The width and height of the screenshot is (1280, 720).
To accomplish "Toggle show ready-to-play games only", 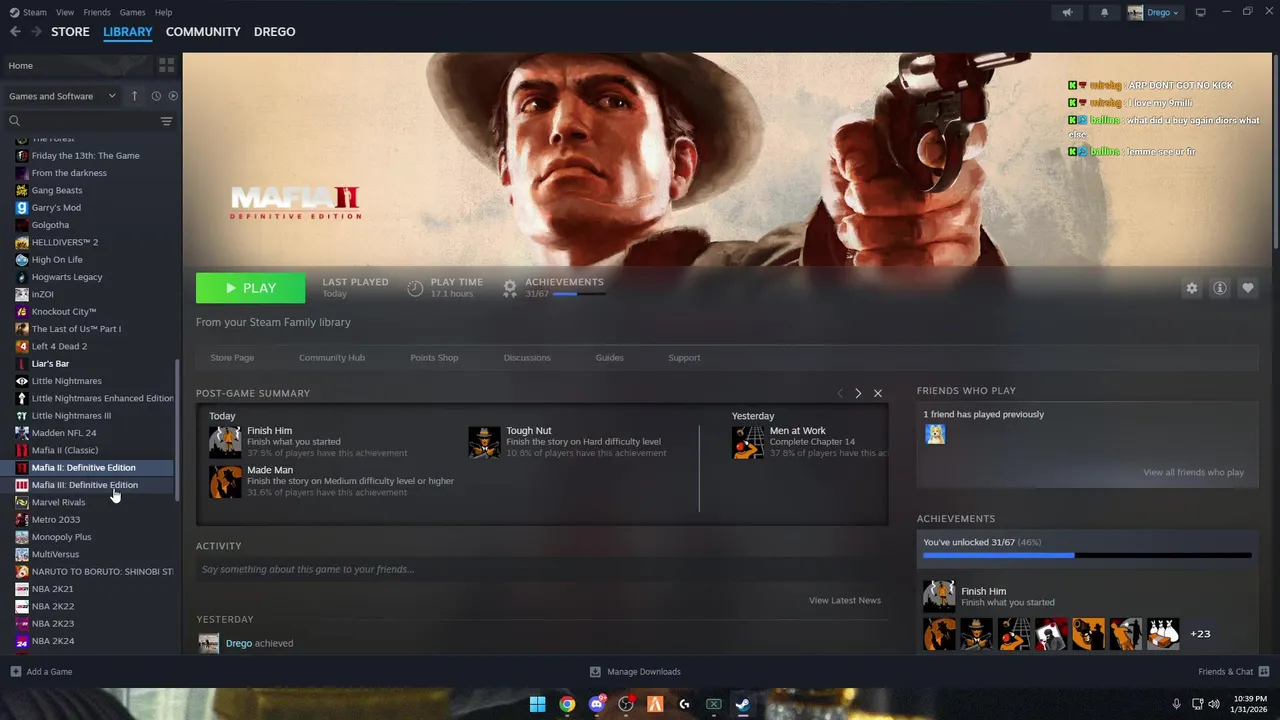I will coord(173,96).
